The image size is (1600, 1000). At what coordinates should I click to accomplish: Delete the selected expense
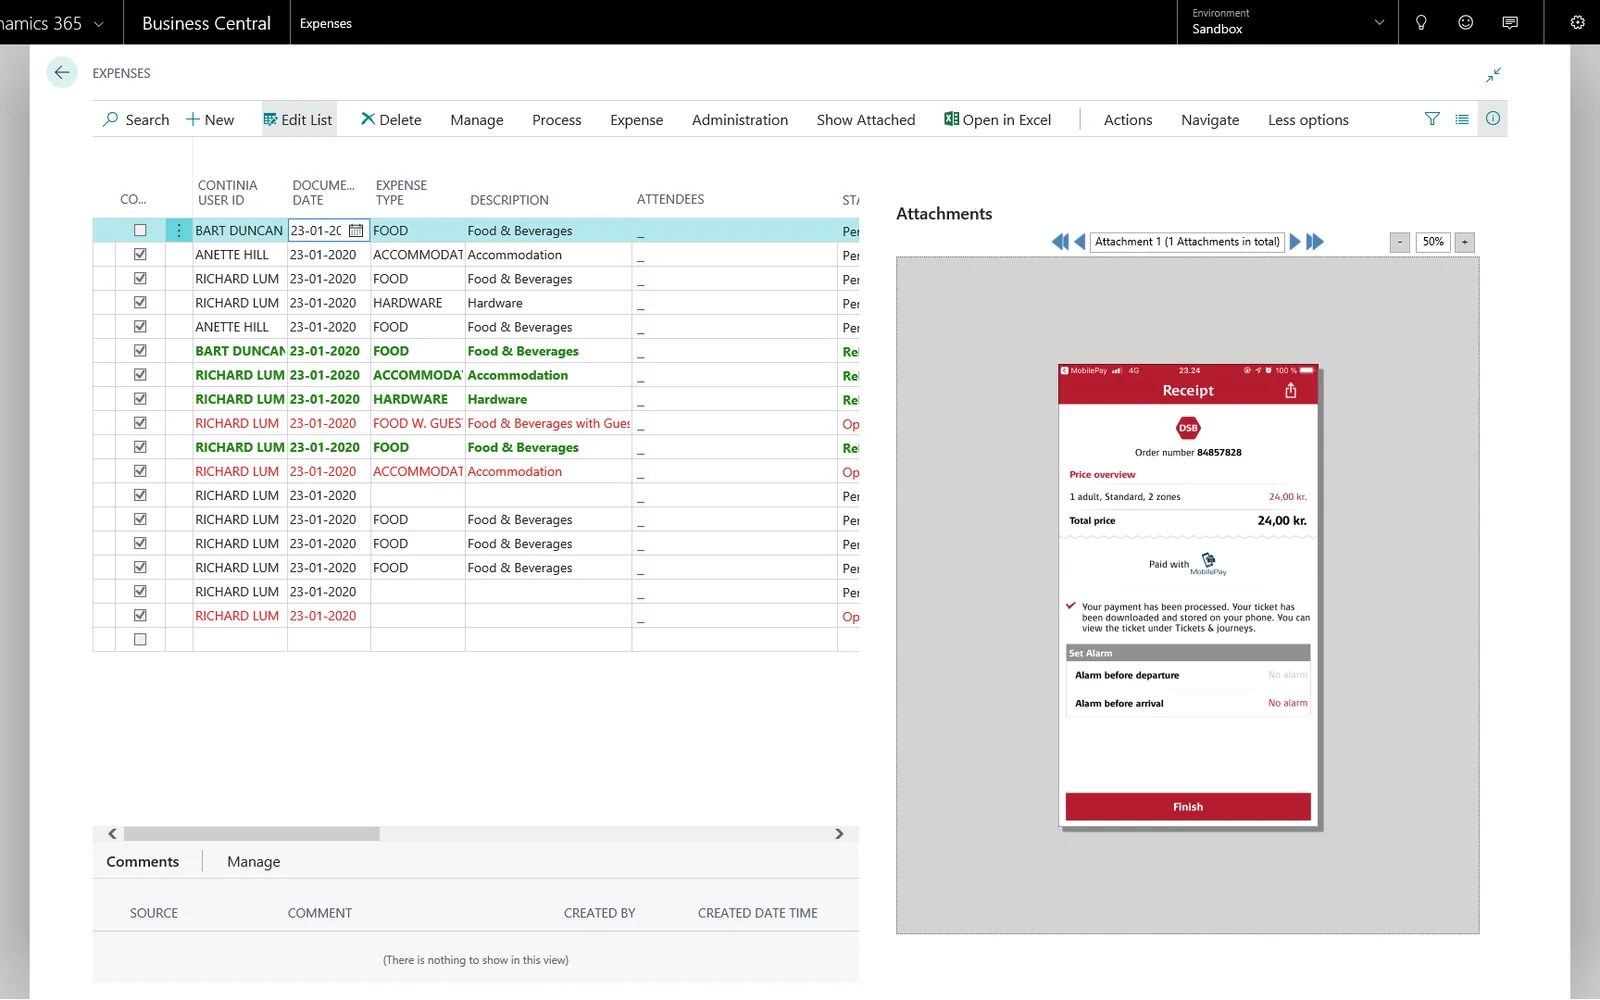391,120
